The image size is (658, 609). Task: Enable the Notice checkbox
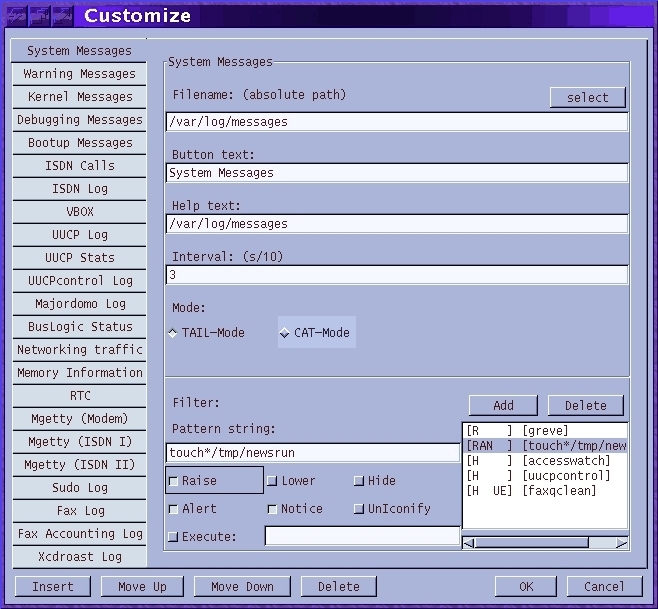(x=295, y=509)
